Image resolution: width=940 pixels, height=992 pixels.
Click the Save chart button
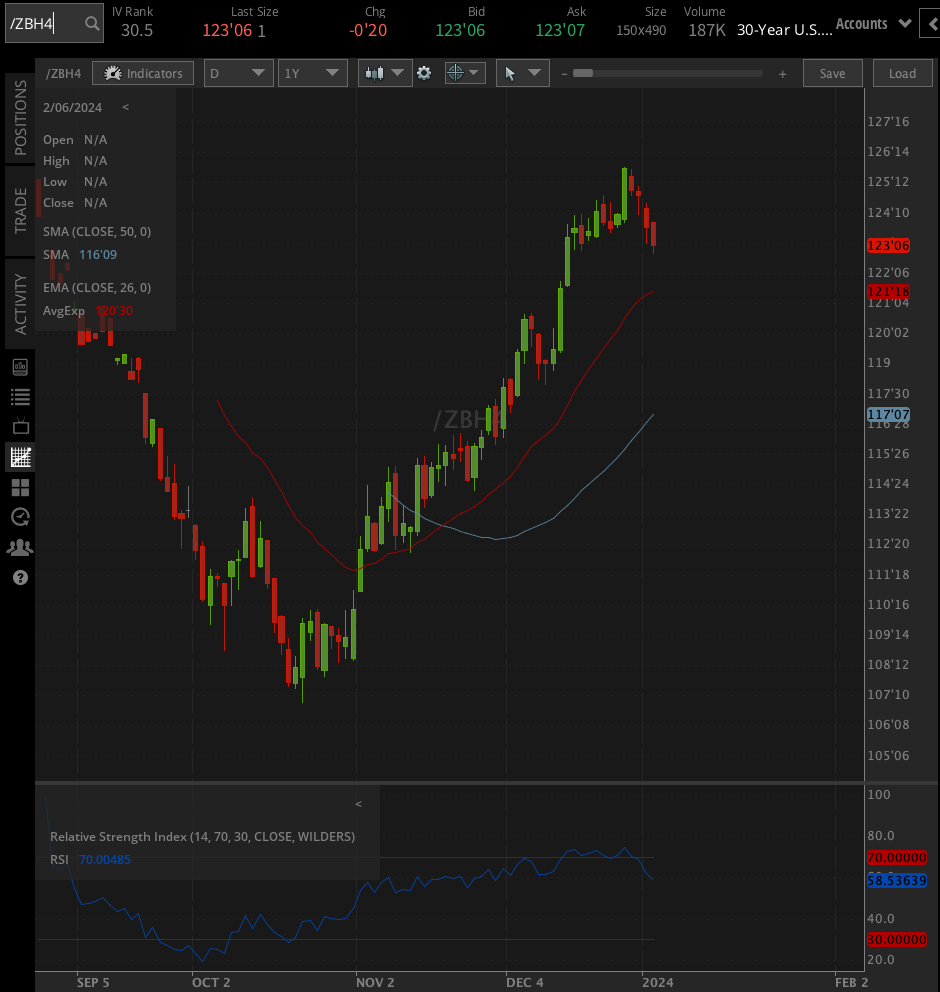pyautogui.click(x=832, y=73)
